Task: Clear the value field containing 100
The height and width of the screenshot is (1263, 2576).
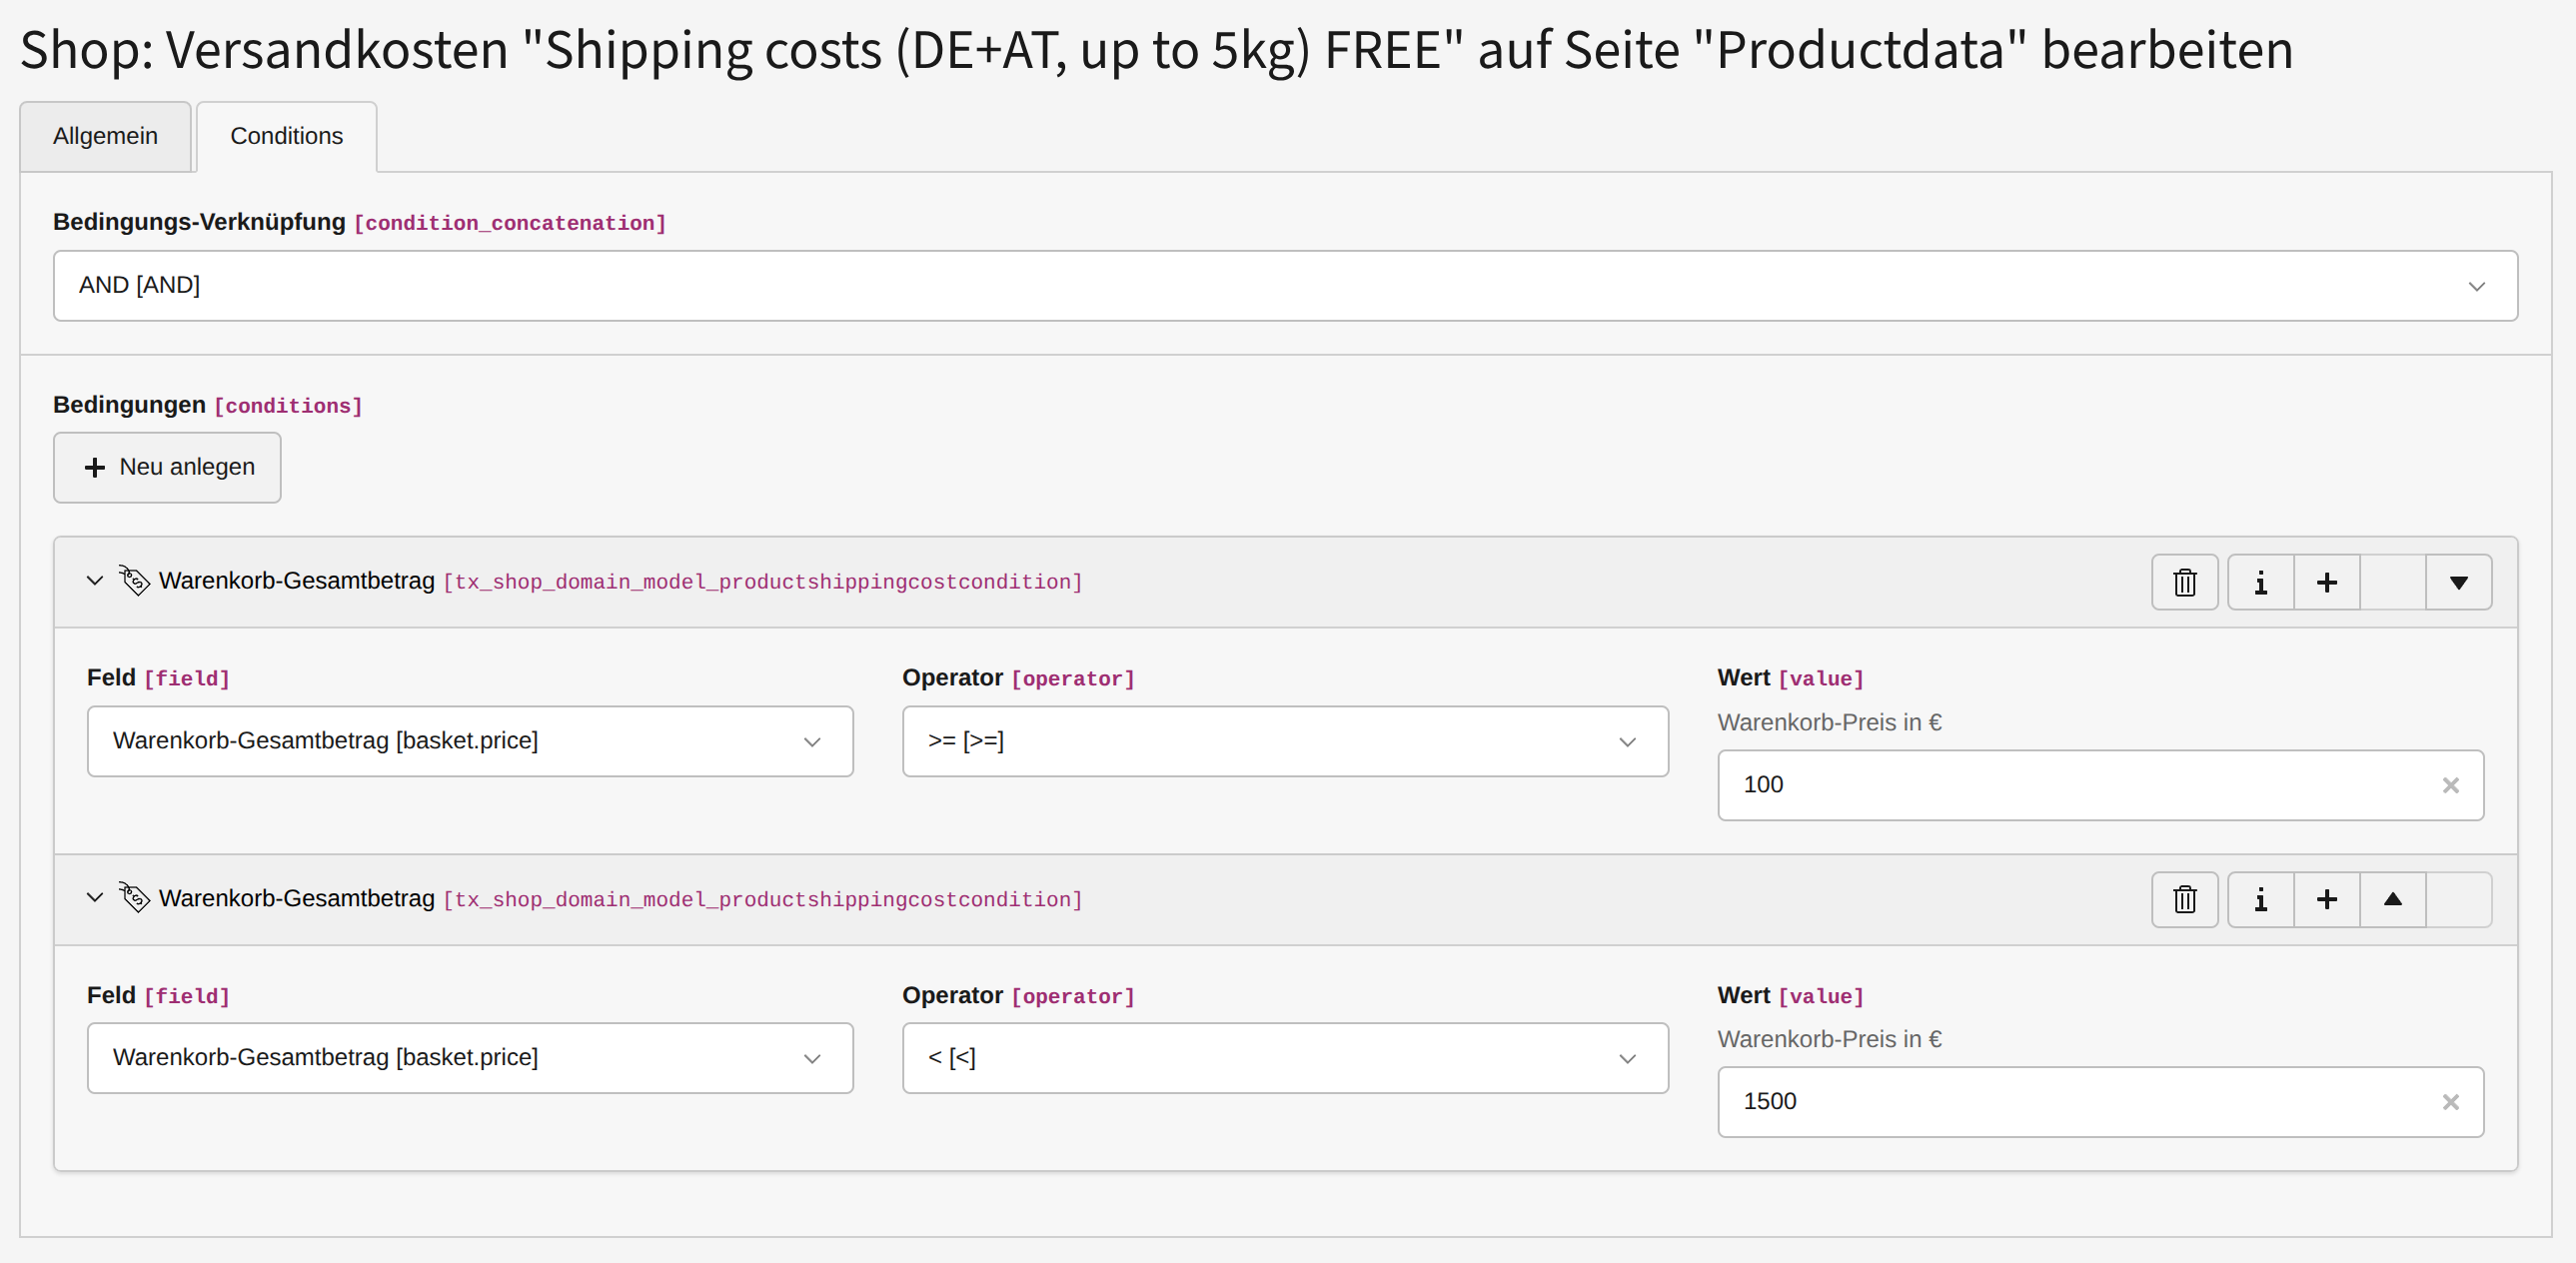Action: coord(2450,785)
